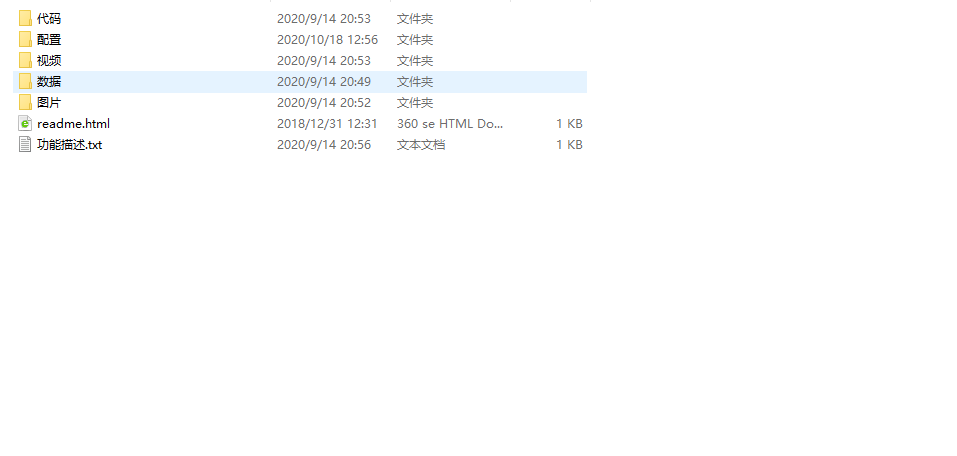This screenshot has height=456, width=957.
Task: Select the 图片 folder icon
Action: (x=25, y=103)
